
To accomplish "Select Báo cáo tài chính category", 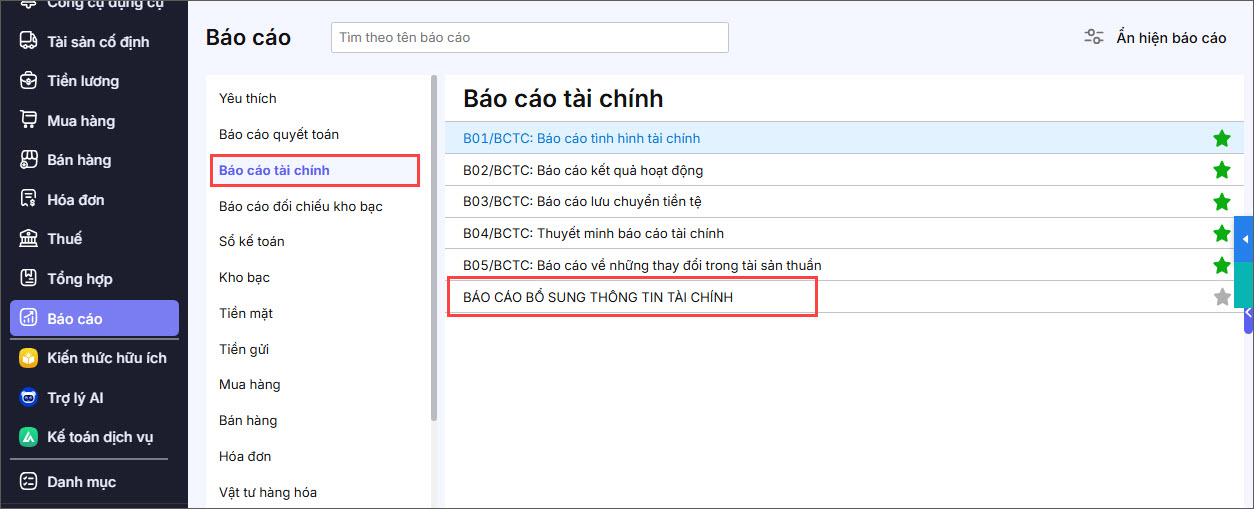I will click(x=274, y=170).
